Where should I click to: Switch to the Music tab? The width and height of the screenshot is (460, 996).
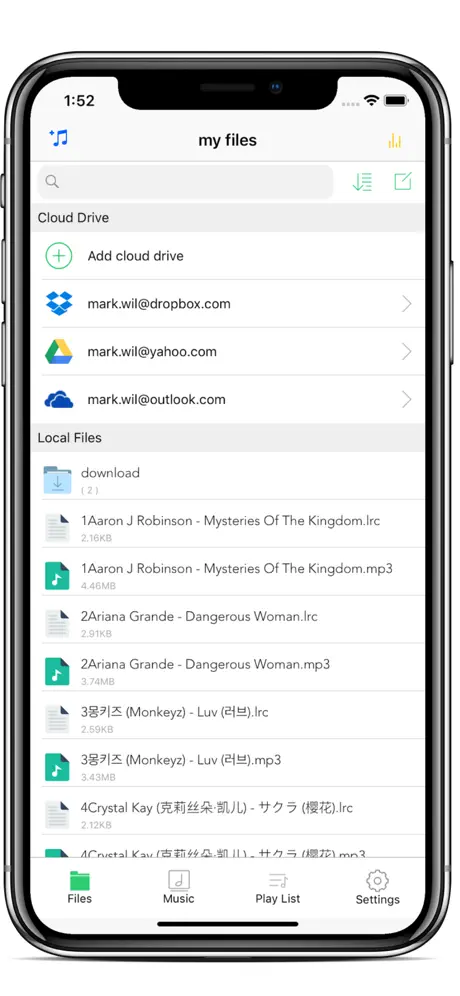pyautogui.click(x=179, y=887)
